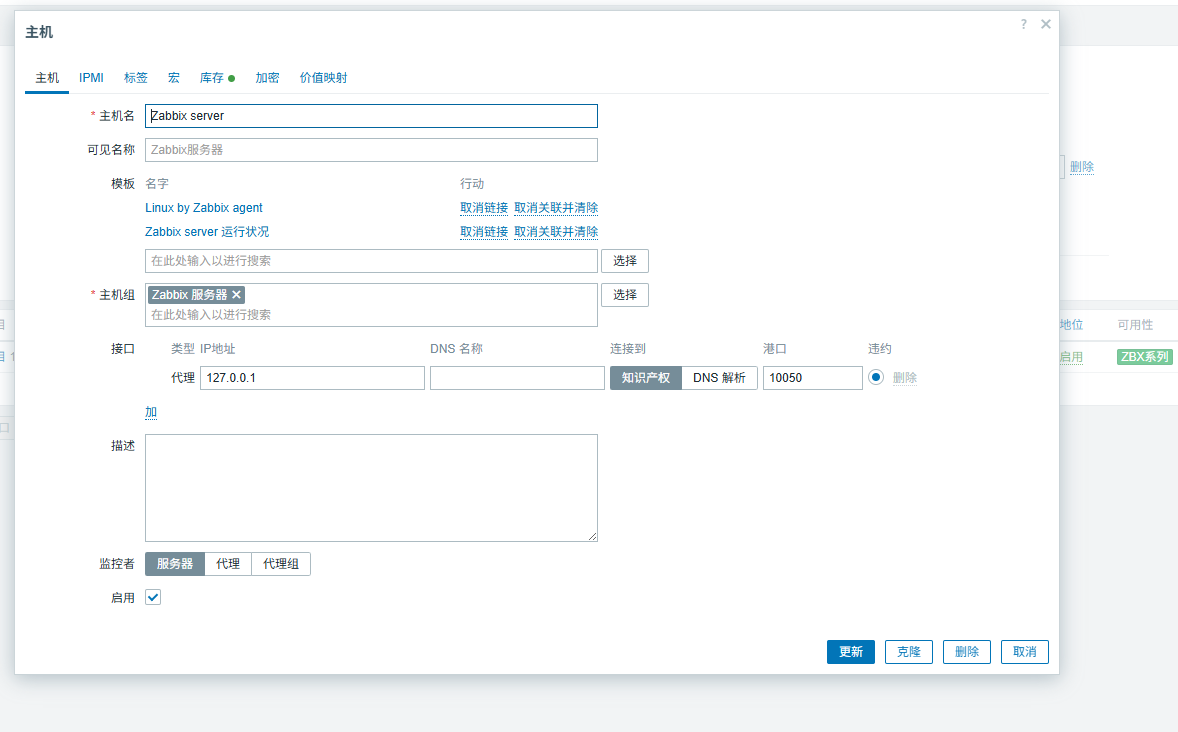
Task: Click the 更新 button
Action: pos(851,652)
